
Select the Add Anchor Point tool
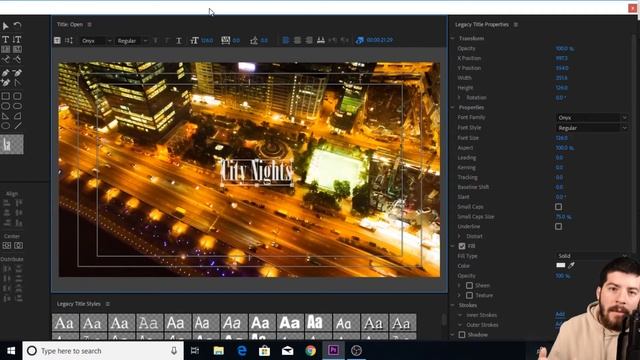pyautogui.click(x=5, y=83)
